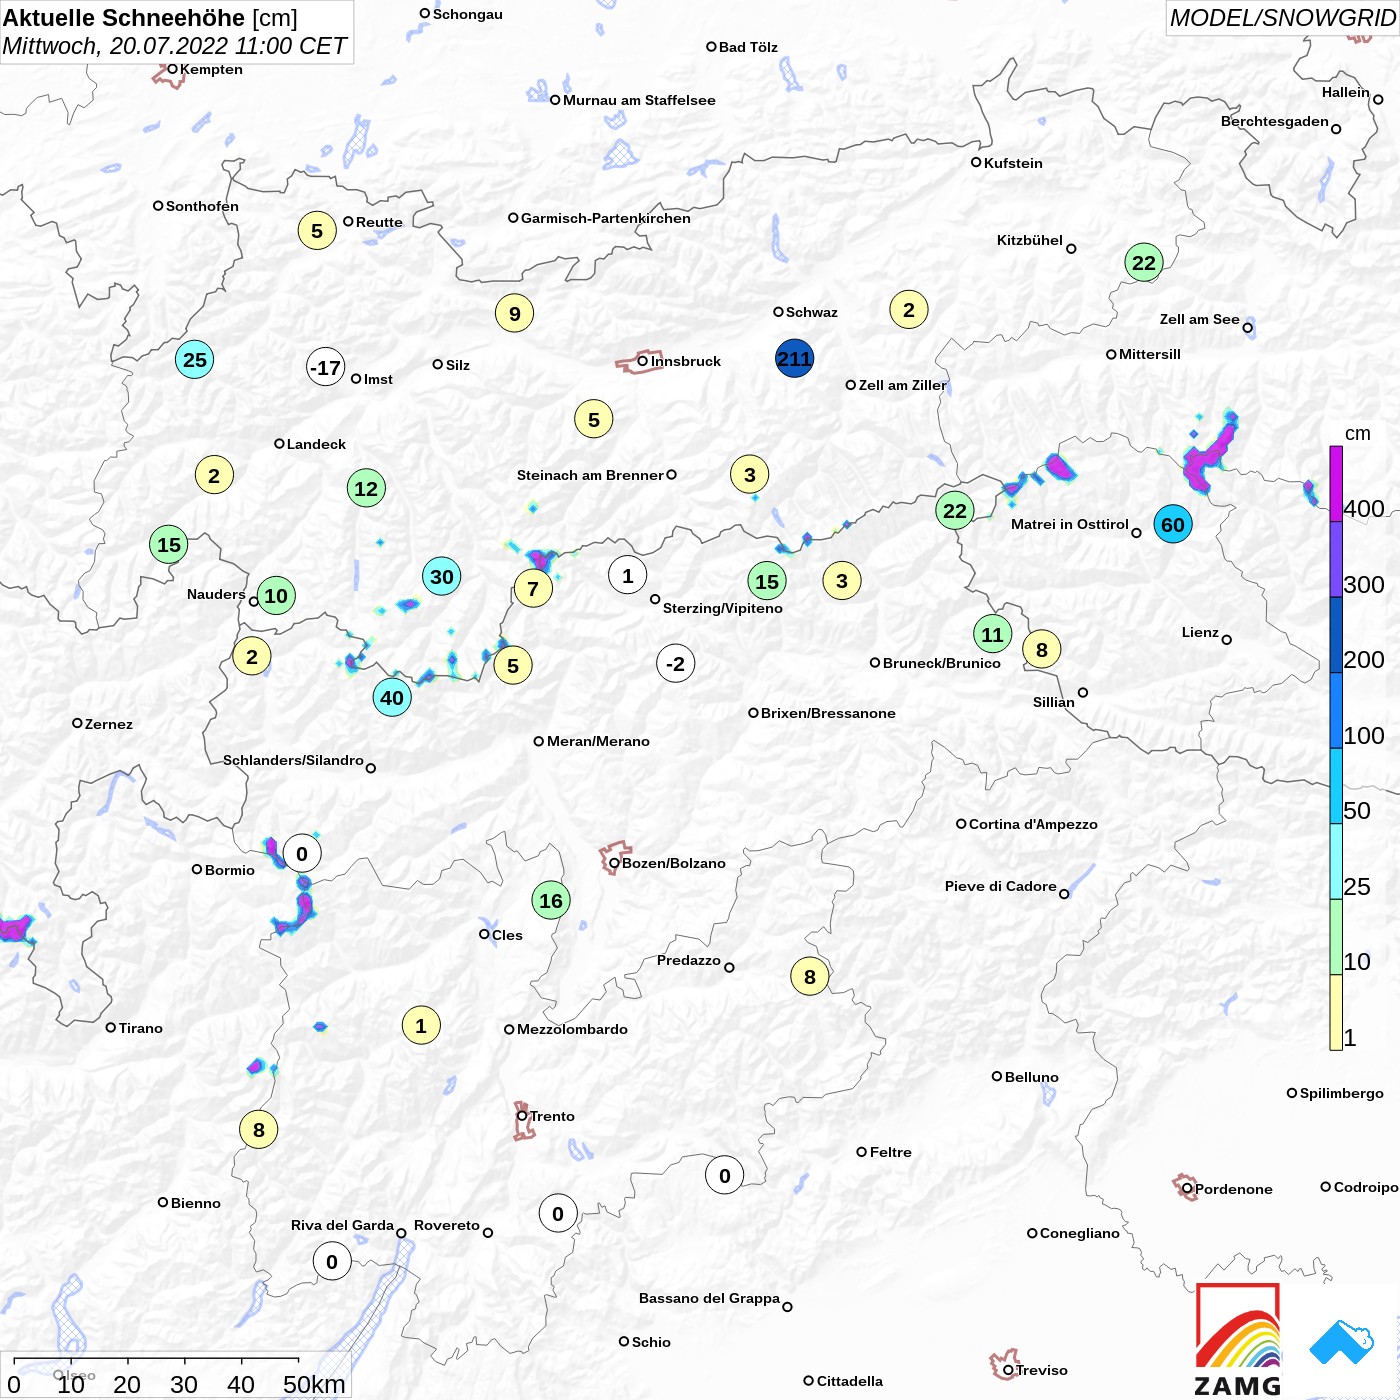This screenshot has width=1400, height=1400.
Task: Select the yellow 9 station marker
Action: point(515,314)
